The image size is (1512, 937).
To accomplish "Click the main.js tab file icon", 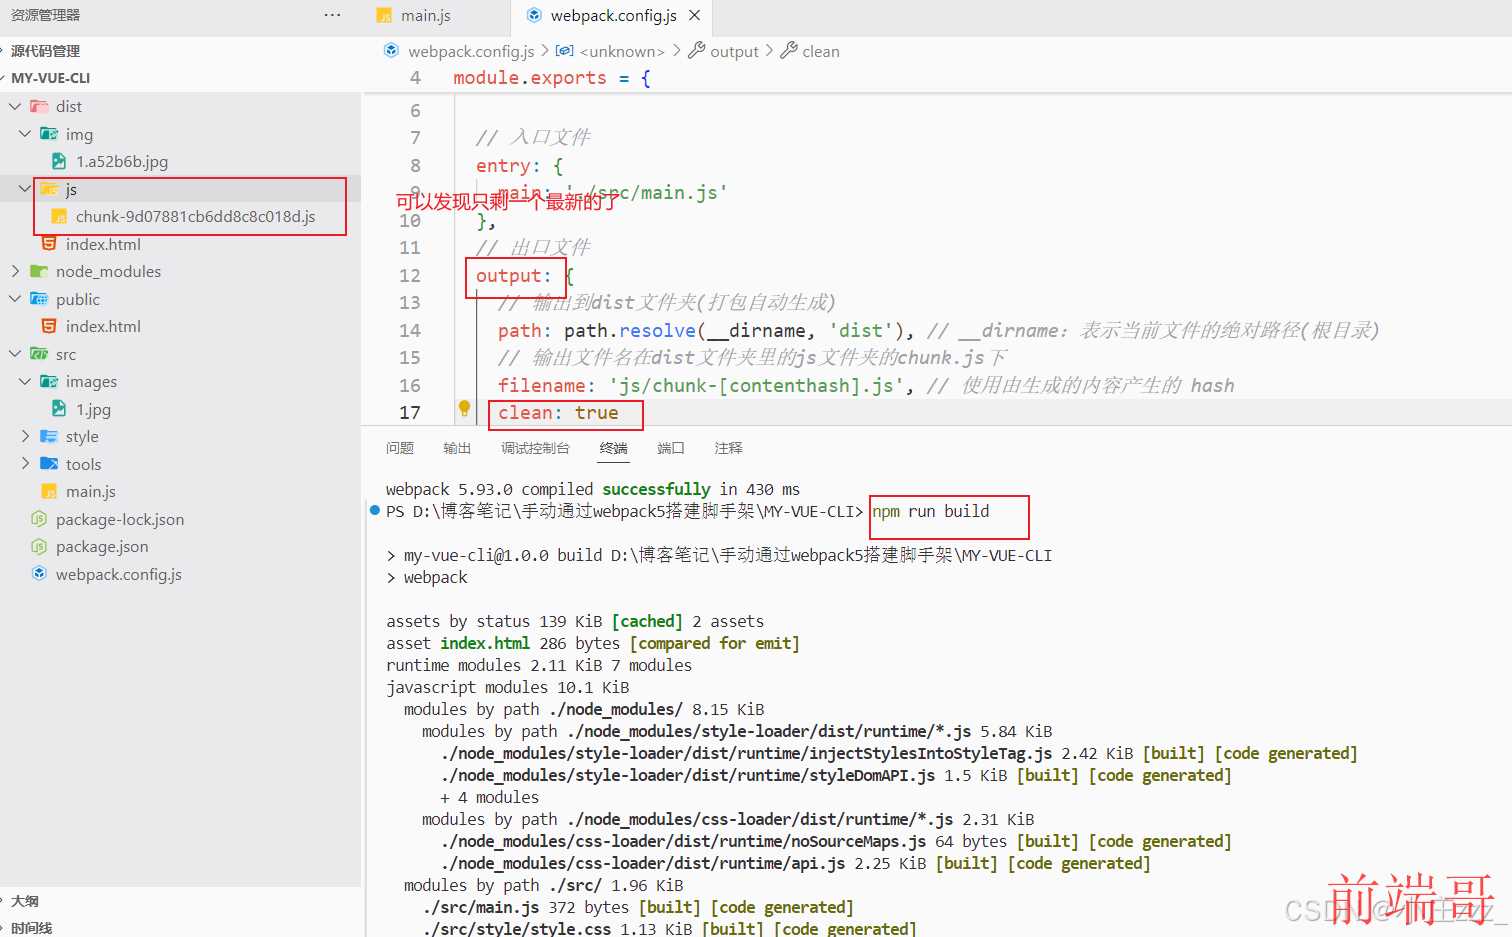I will (x=384, y=15).
